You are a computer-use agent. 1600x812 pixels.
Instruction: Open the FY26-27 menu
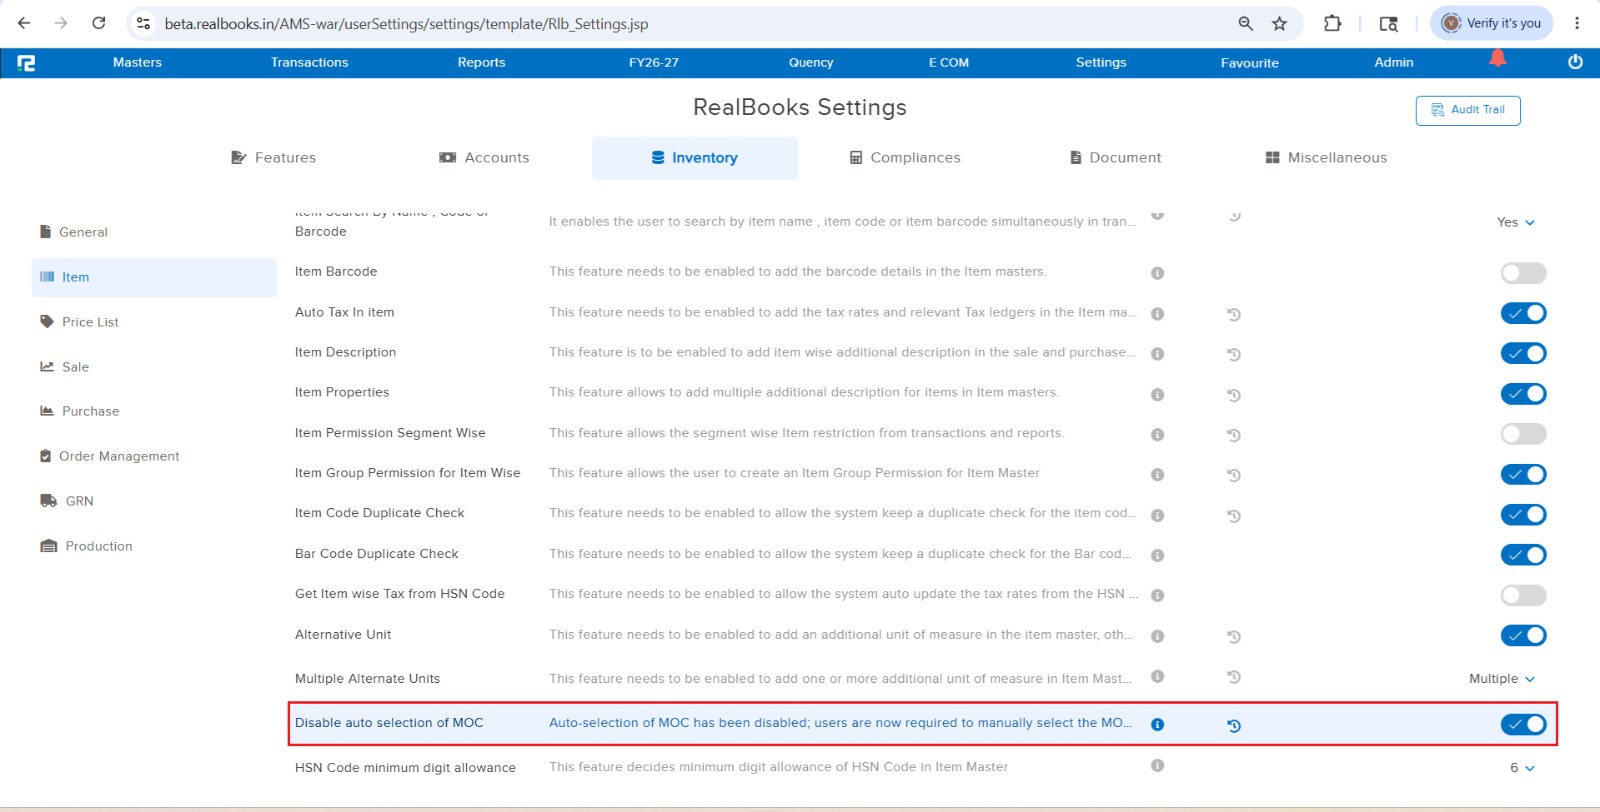653,62
